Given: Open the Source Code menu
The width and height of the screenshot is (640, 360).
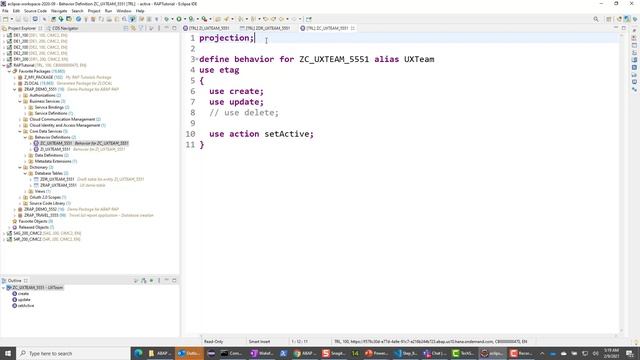Looking at the screenshot, I should pyautogui.click(x=35, y=11).
